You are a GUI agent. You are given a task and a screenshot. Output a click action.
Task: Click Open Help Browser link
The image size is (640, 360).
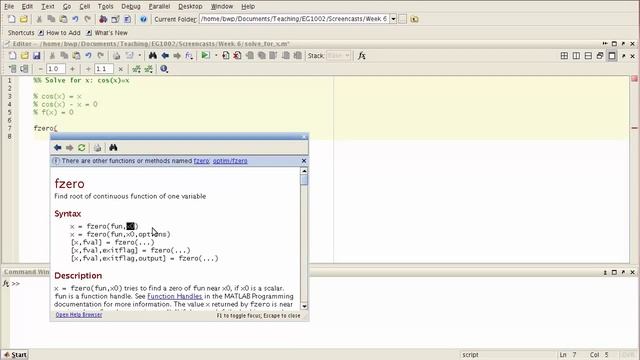click(79, 315)
